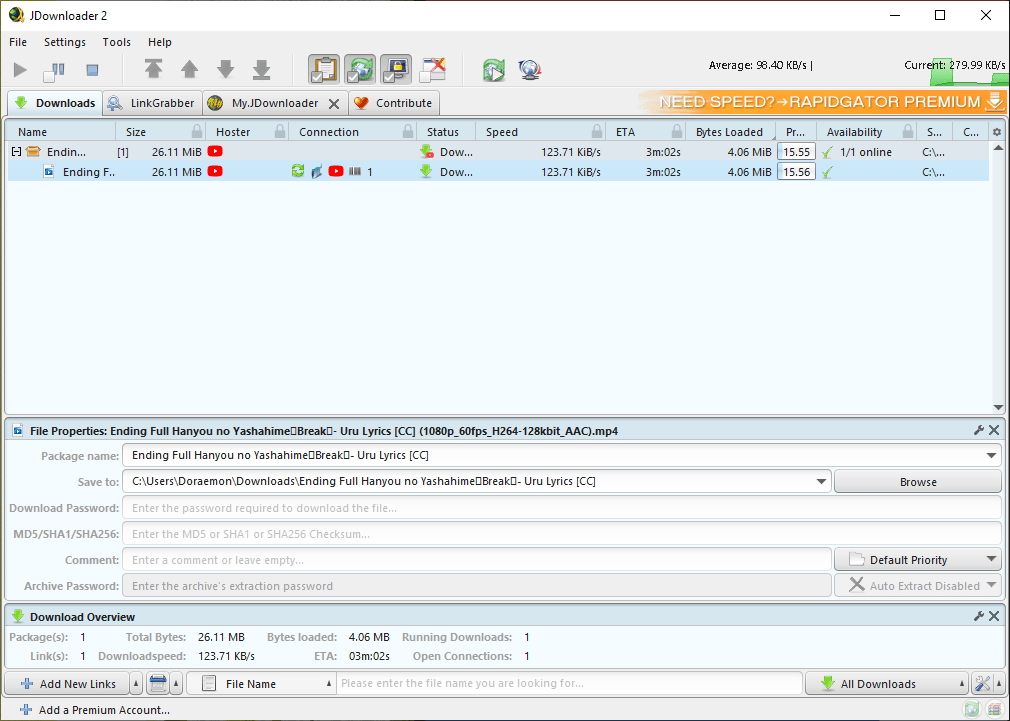Viewport: 1010px width, 721px height.
Task: Move the selected download to the top
Action: 154,69
